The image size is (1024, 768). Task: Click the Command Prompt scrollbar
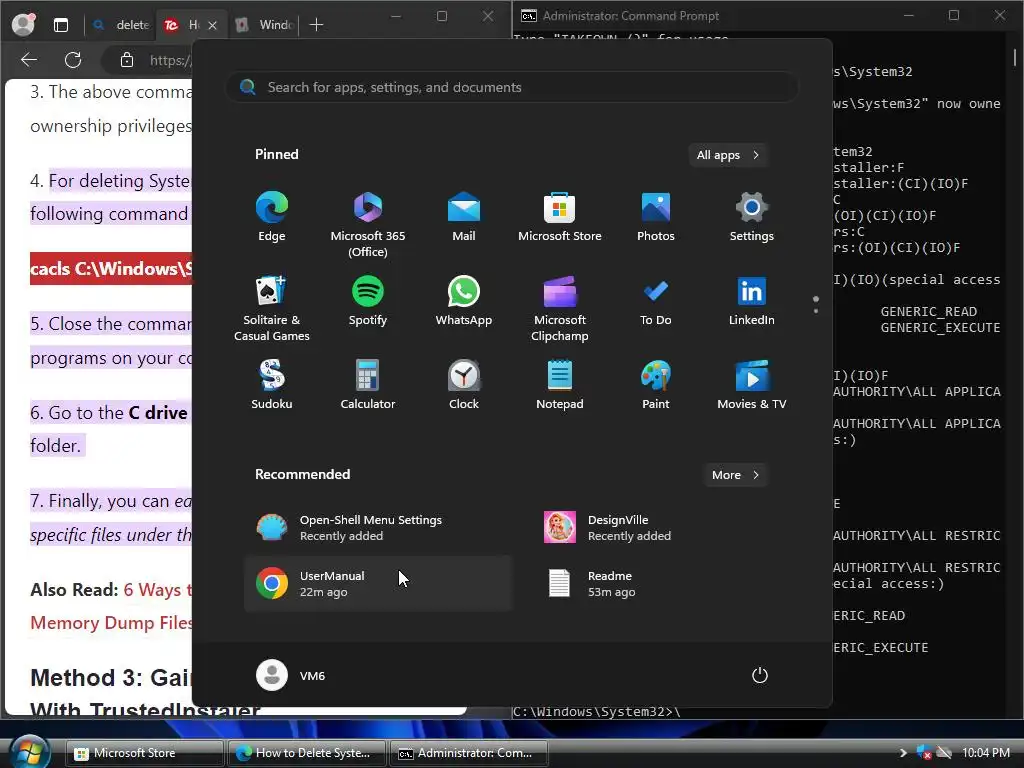[1014, 57]
